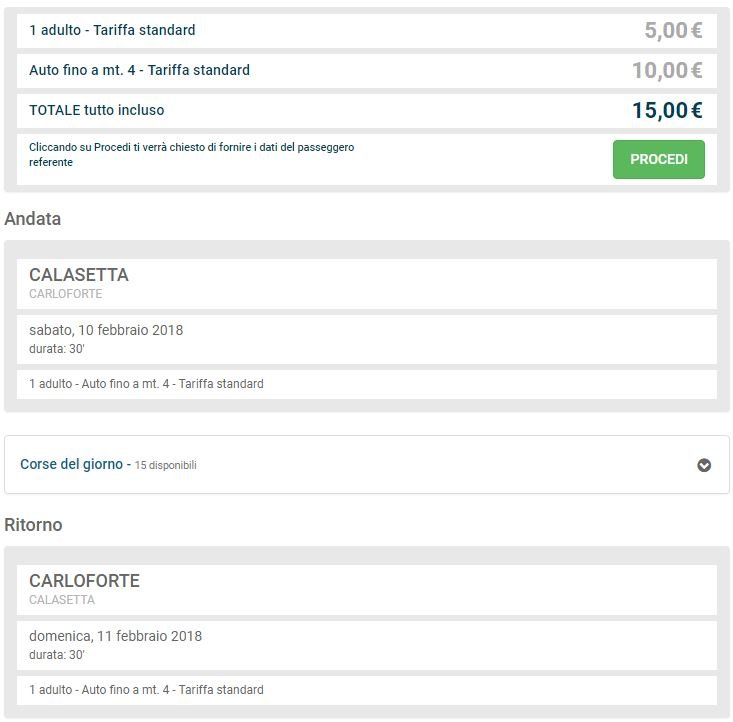Select the 15 disponibili text
Screen dimensions: 733x722
[x=165, y=465]
